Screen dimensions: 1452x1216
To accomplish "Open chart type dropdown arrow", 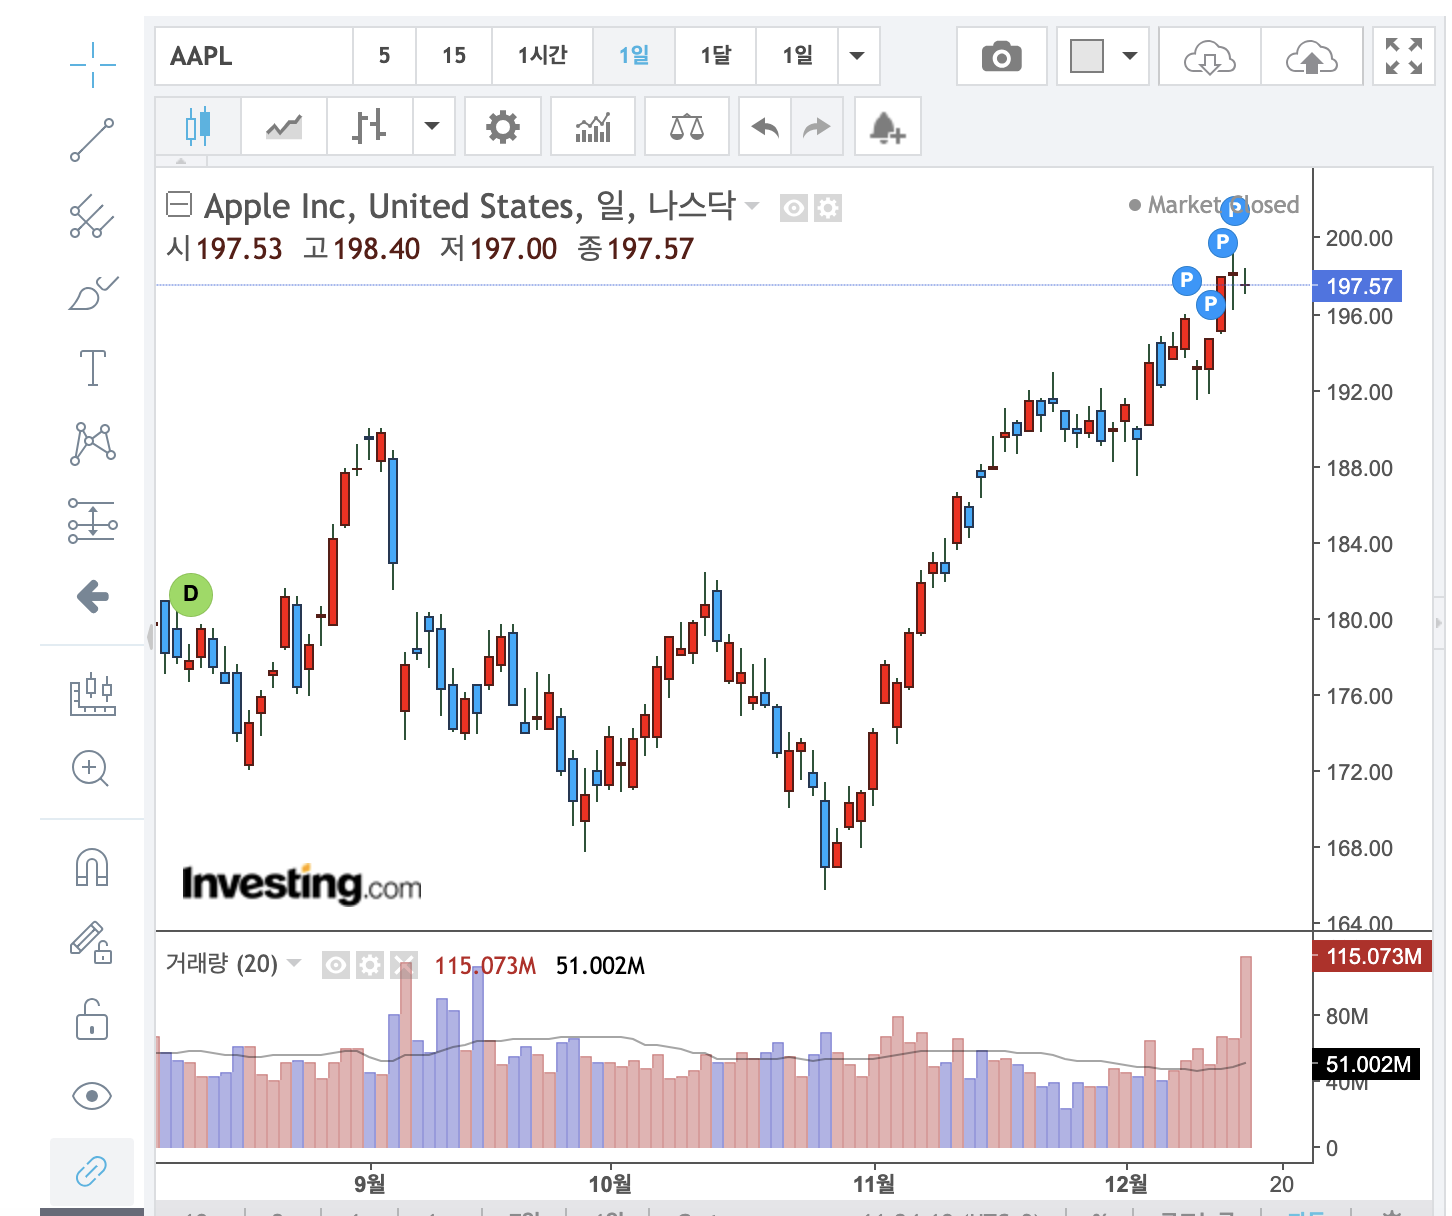I will click(432, 126).
